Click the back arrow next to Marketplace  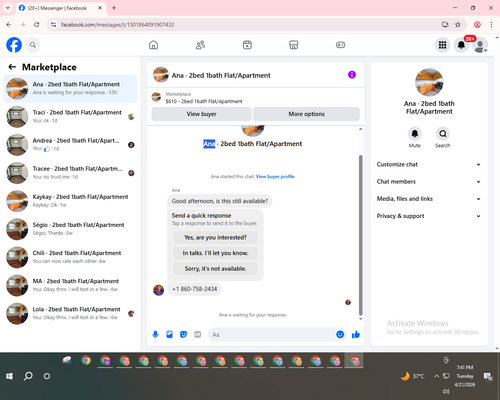click(x=12, y=67)
